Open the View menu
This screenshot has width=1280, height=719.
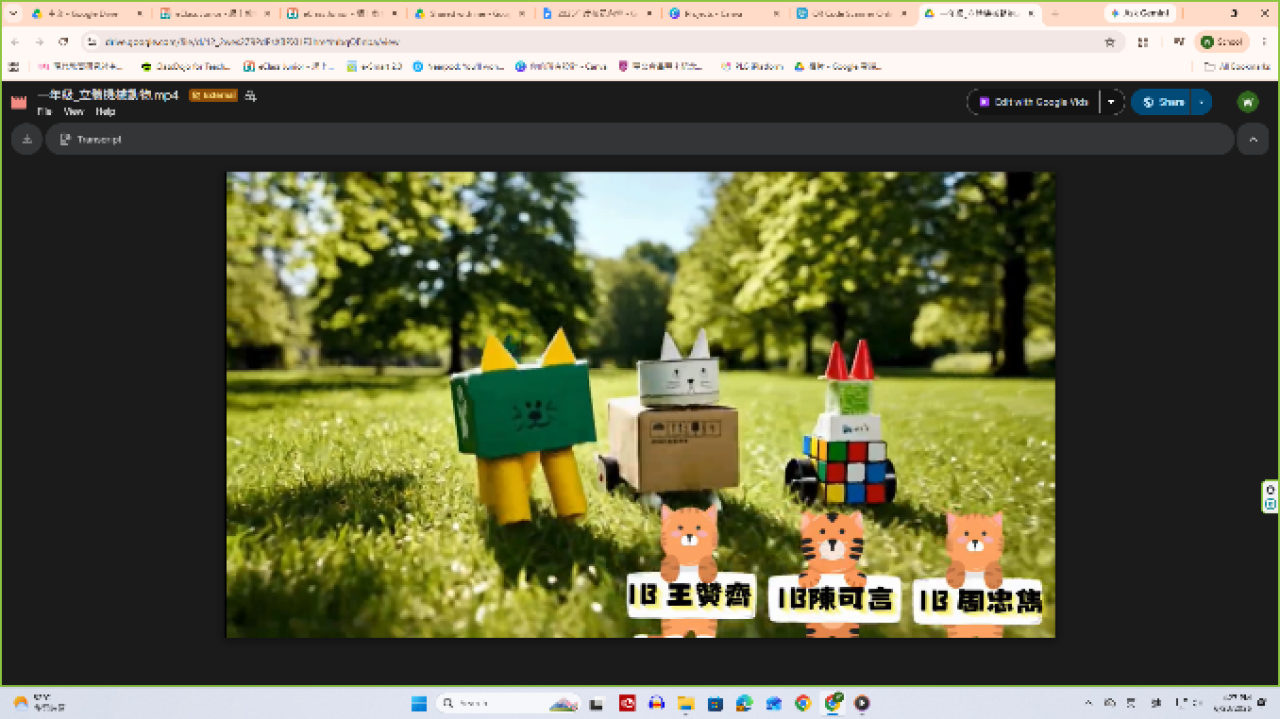click(73, 112)
